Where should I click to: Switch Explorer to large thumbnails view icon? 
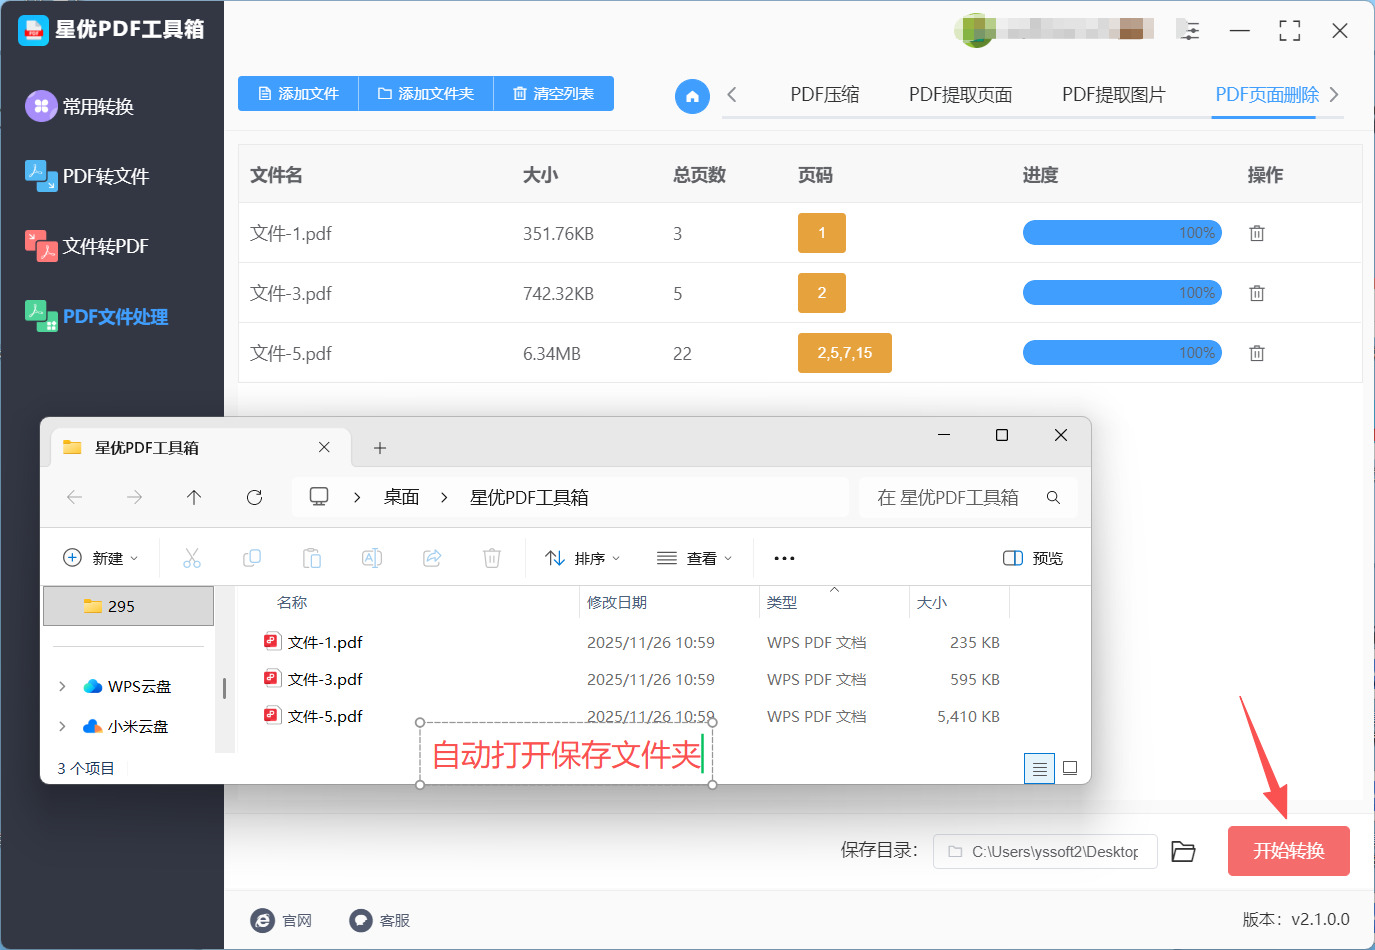[1070, 768]
